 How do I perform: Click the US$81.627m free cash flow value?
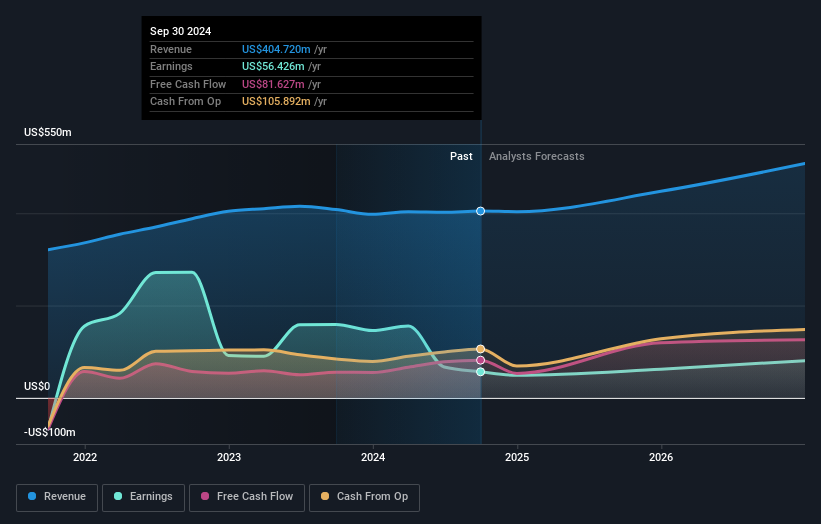(273, 84)
